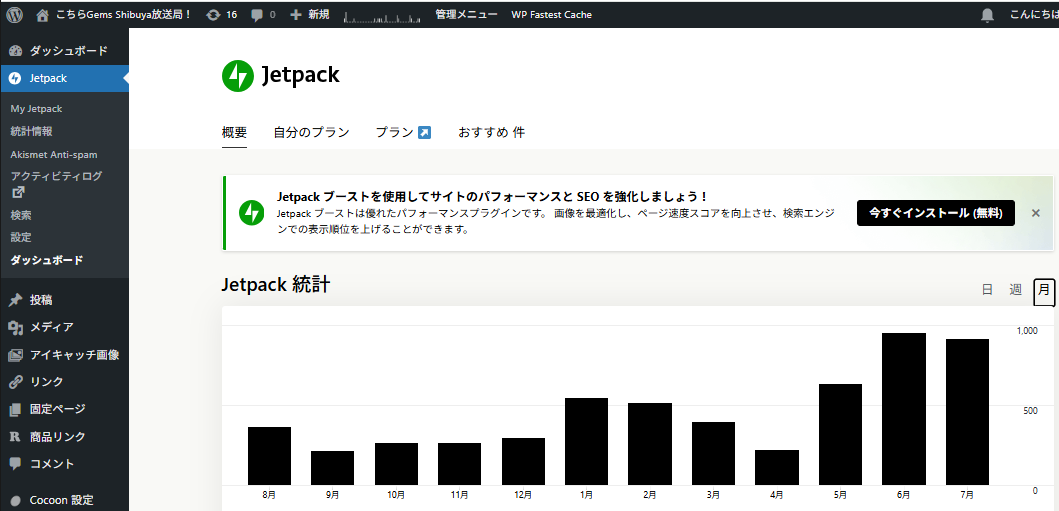
Task: Click the アイキャッチ画像 images icon
Action: click(16, 354)
